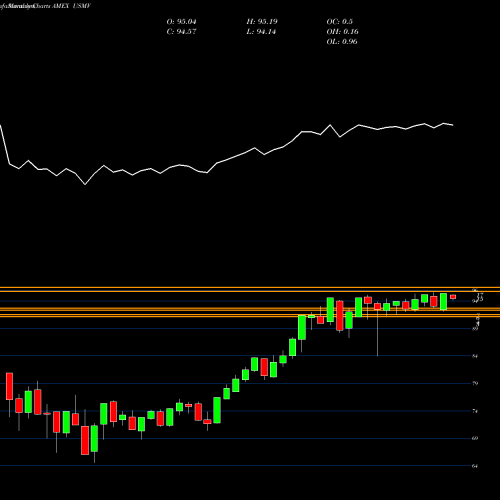Click the '84' price axis label
Viewport: 500px width, 500px height.
(x=475, y=356)
